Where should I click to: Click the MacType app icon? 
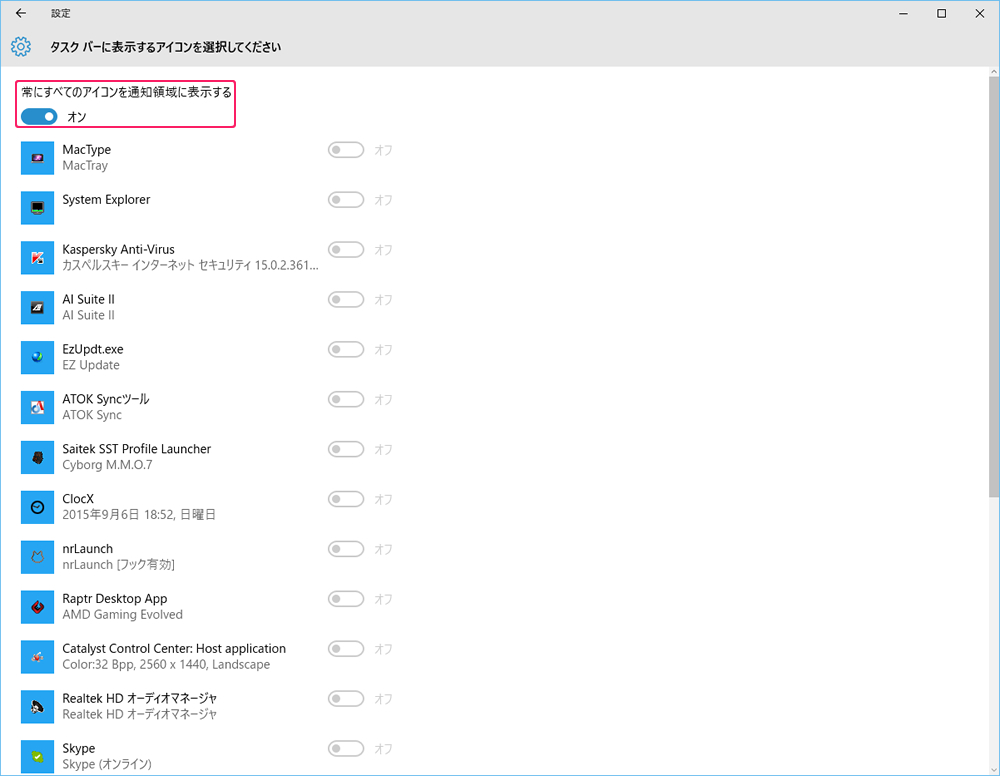37,157
